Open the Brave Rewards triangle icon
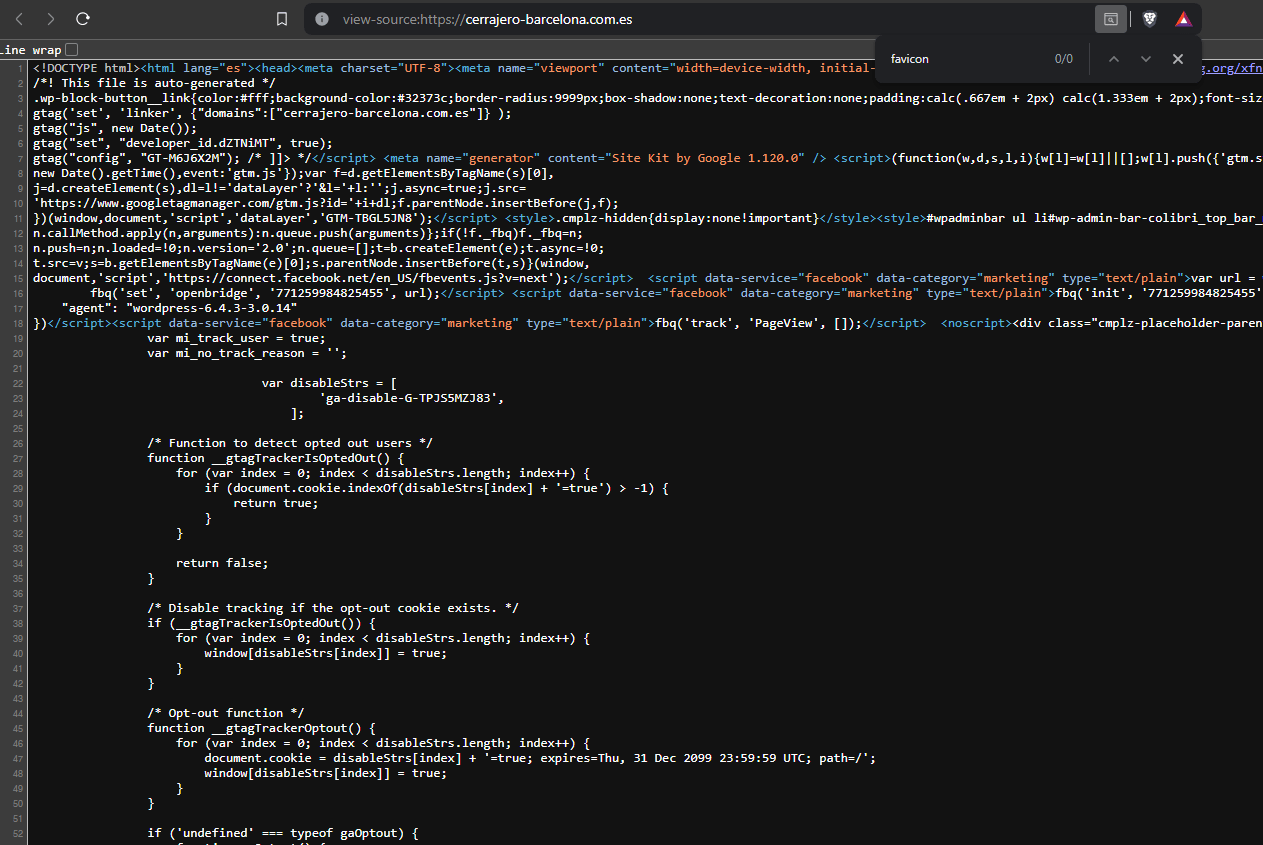The image size is (1263, 845). 1183,19
